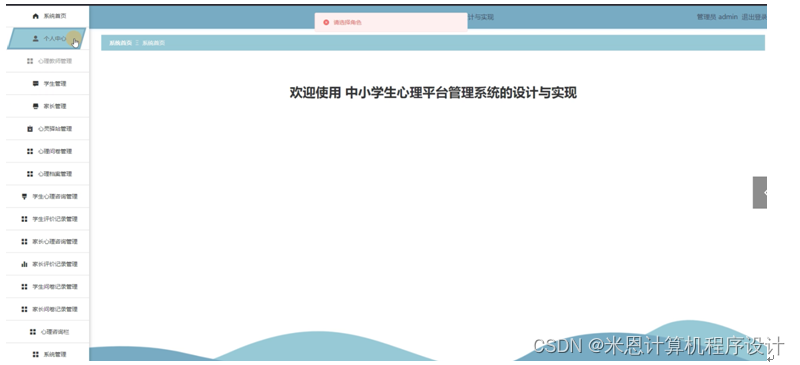Screen dimensions: 800x365
Task: Click the 欢迎使用 welcome heading
Action: tap(433, 93)
